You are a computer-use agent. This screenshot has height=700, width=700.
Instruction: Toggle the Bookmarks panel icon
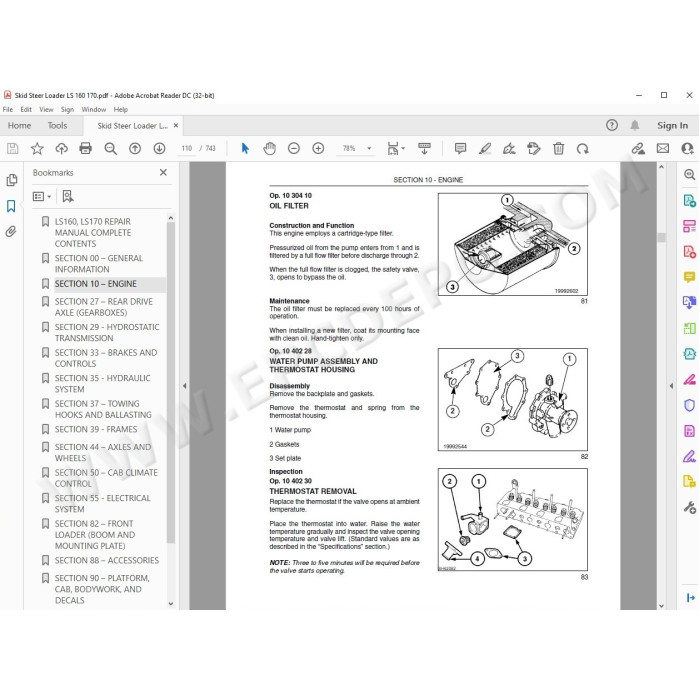pos(11,206)
